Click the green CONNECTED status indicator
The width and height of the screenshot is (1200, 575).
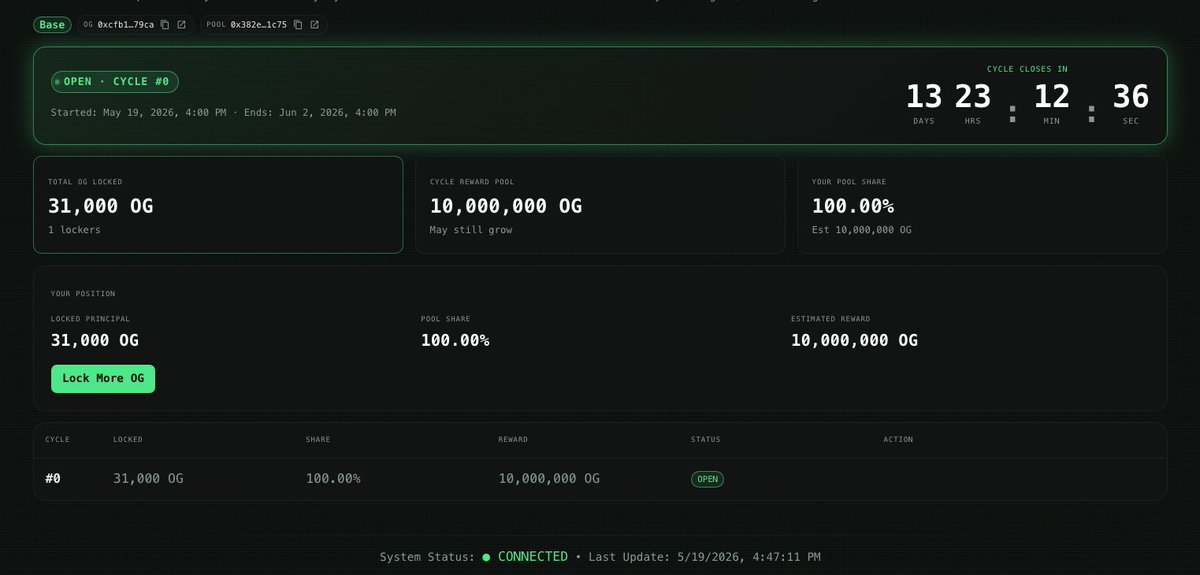[525, 556]
